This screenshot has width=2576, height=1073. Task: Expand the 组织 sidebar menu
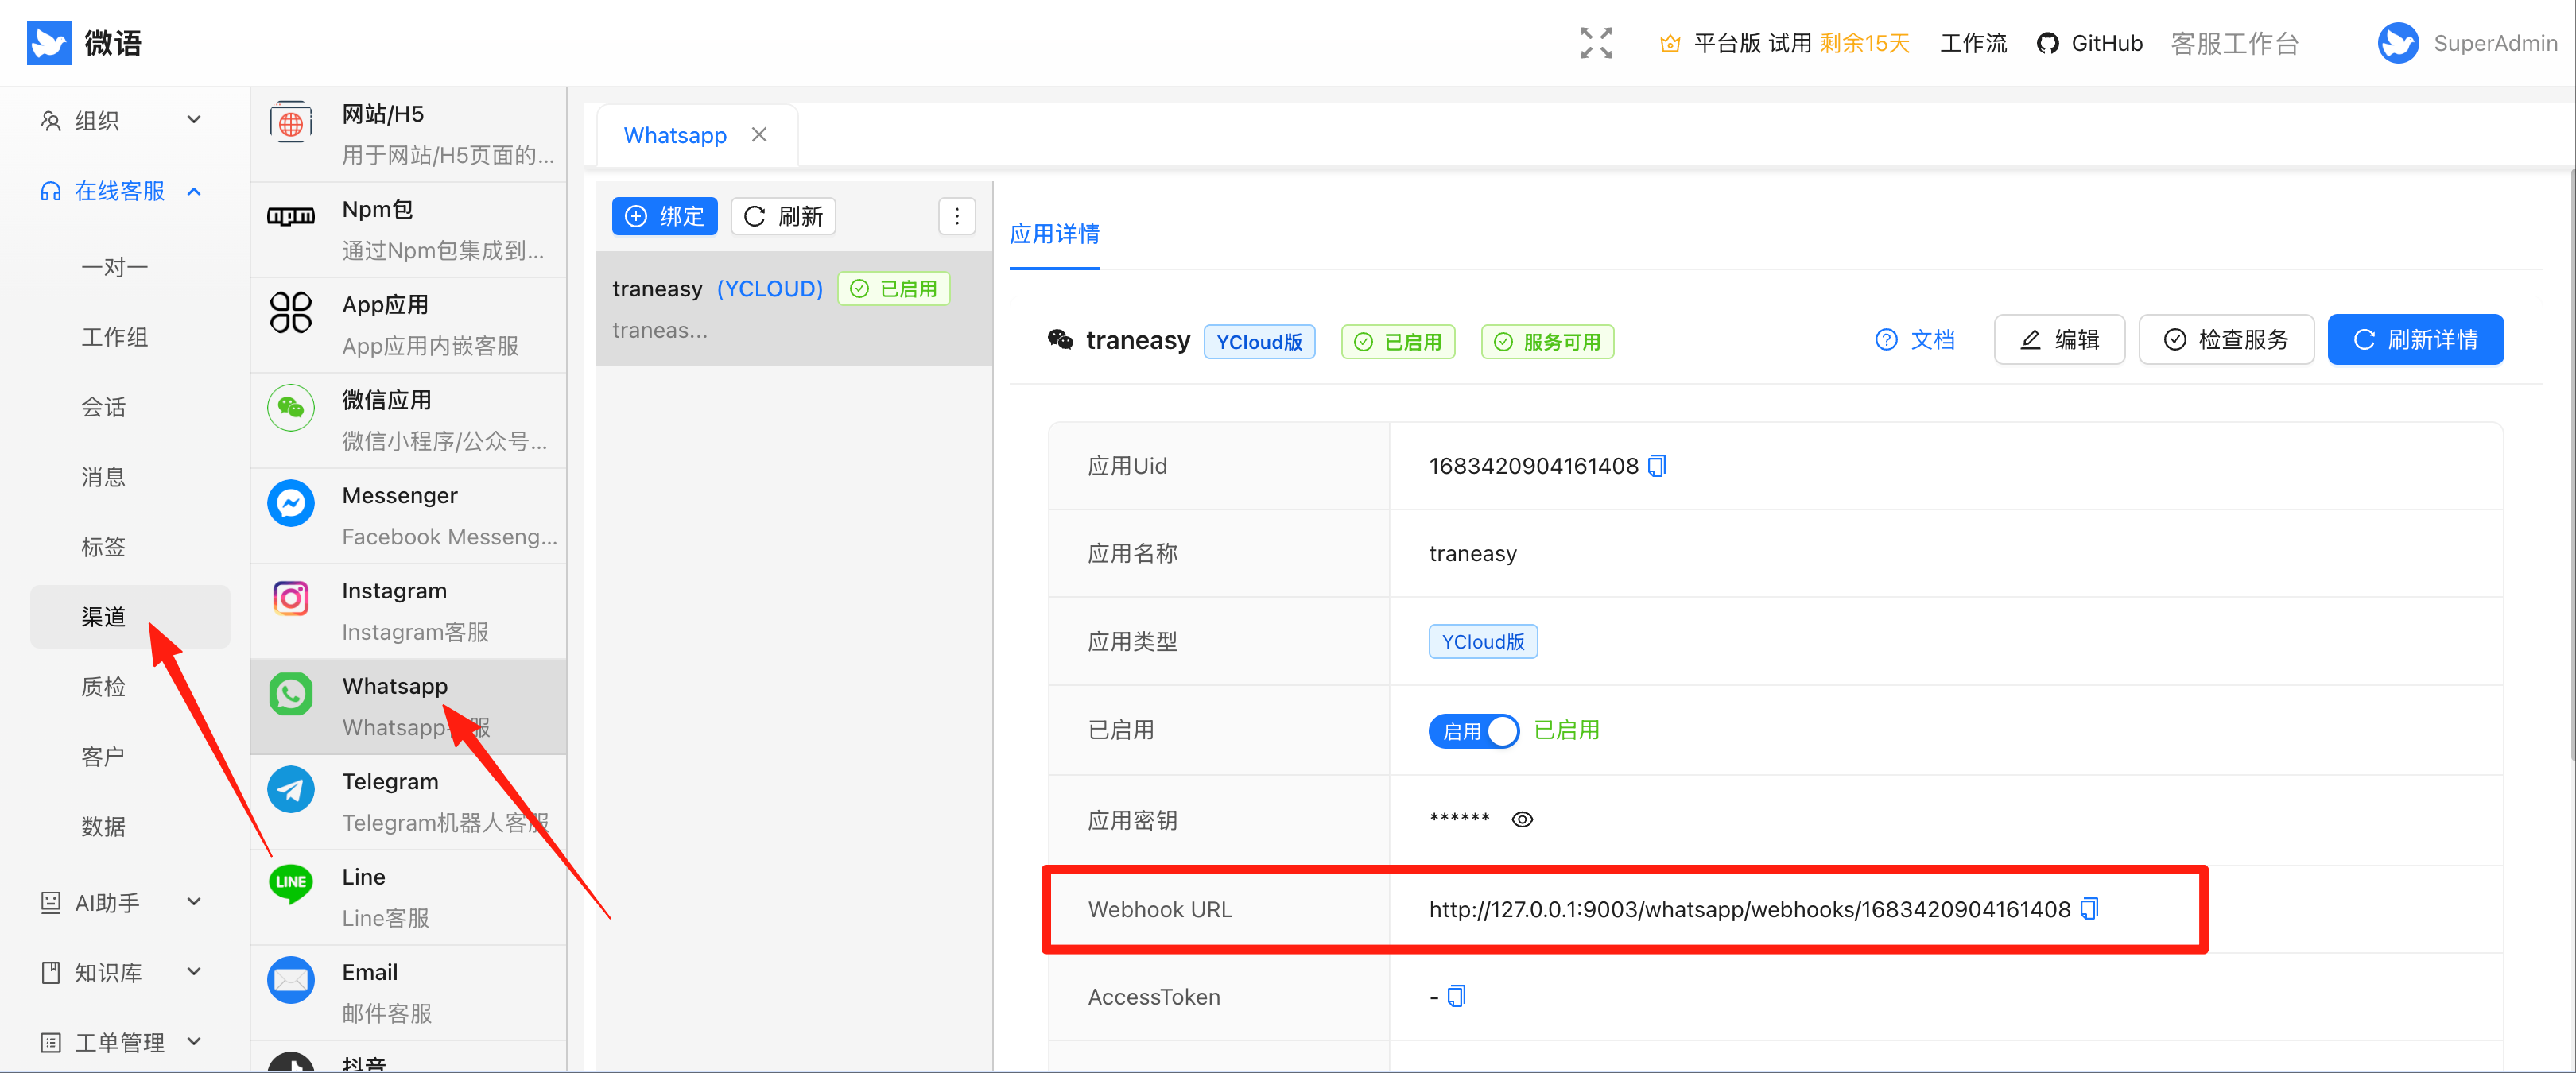120,121
